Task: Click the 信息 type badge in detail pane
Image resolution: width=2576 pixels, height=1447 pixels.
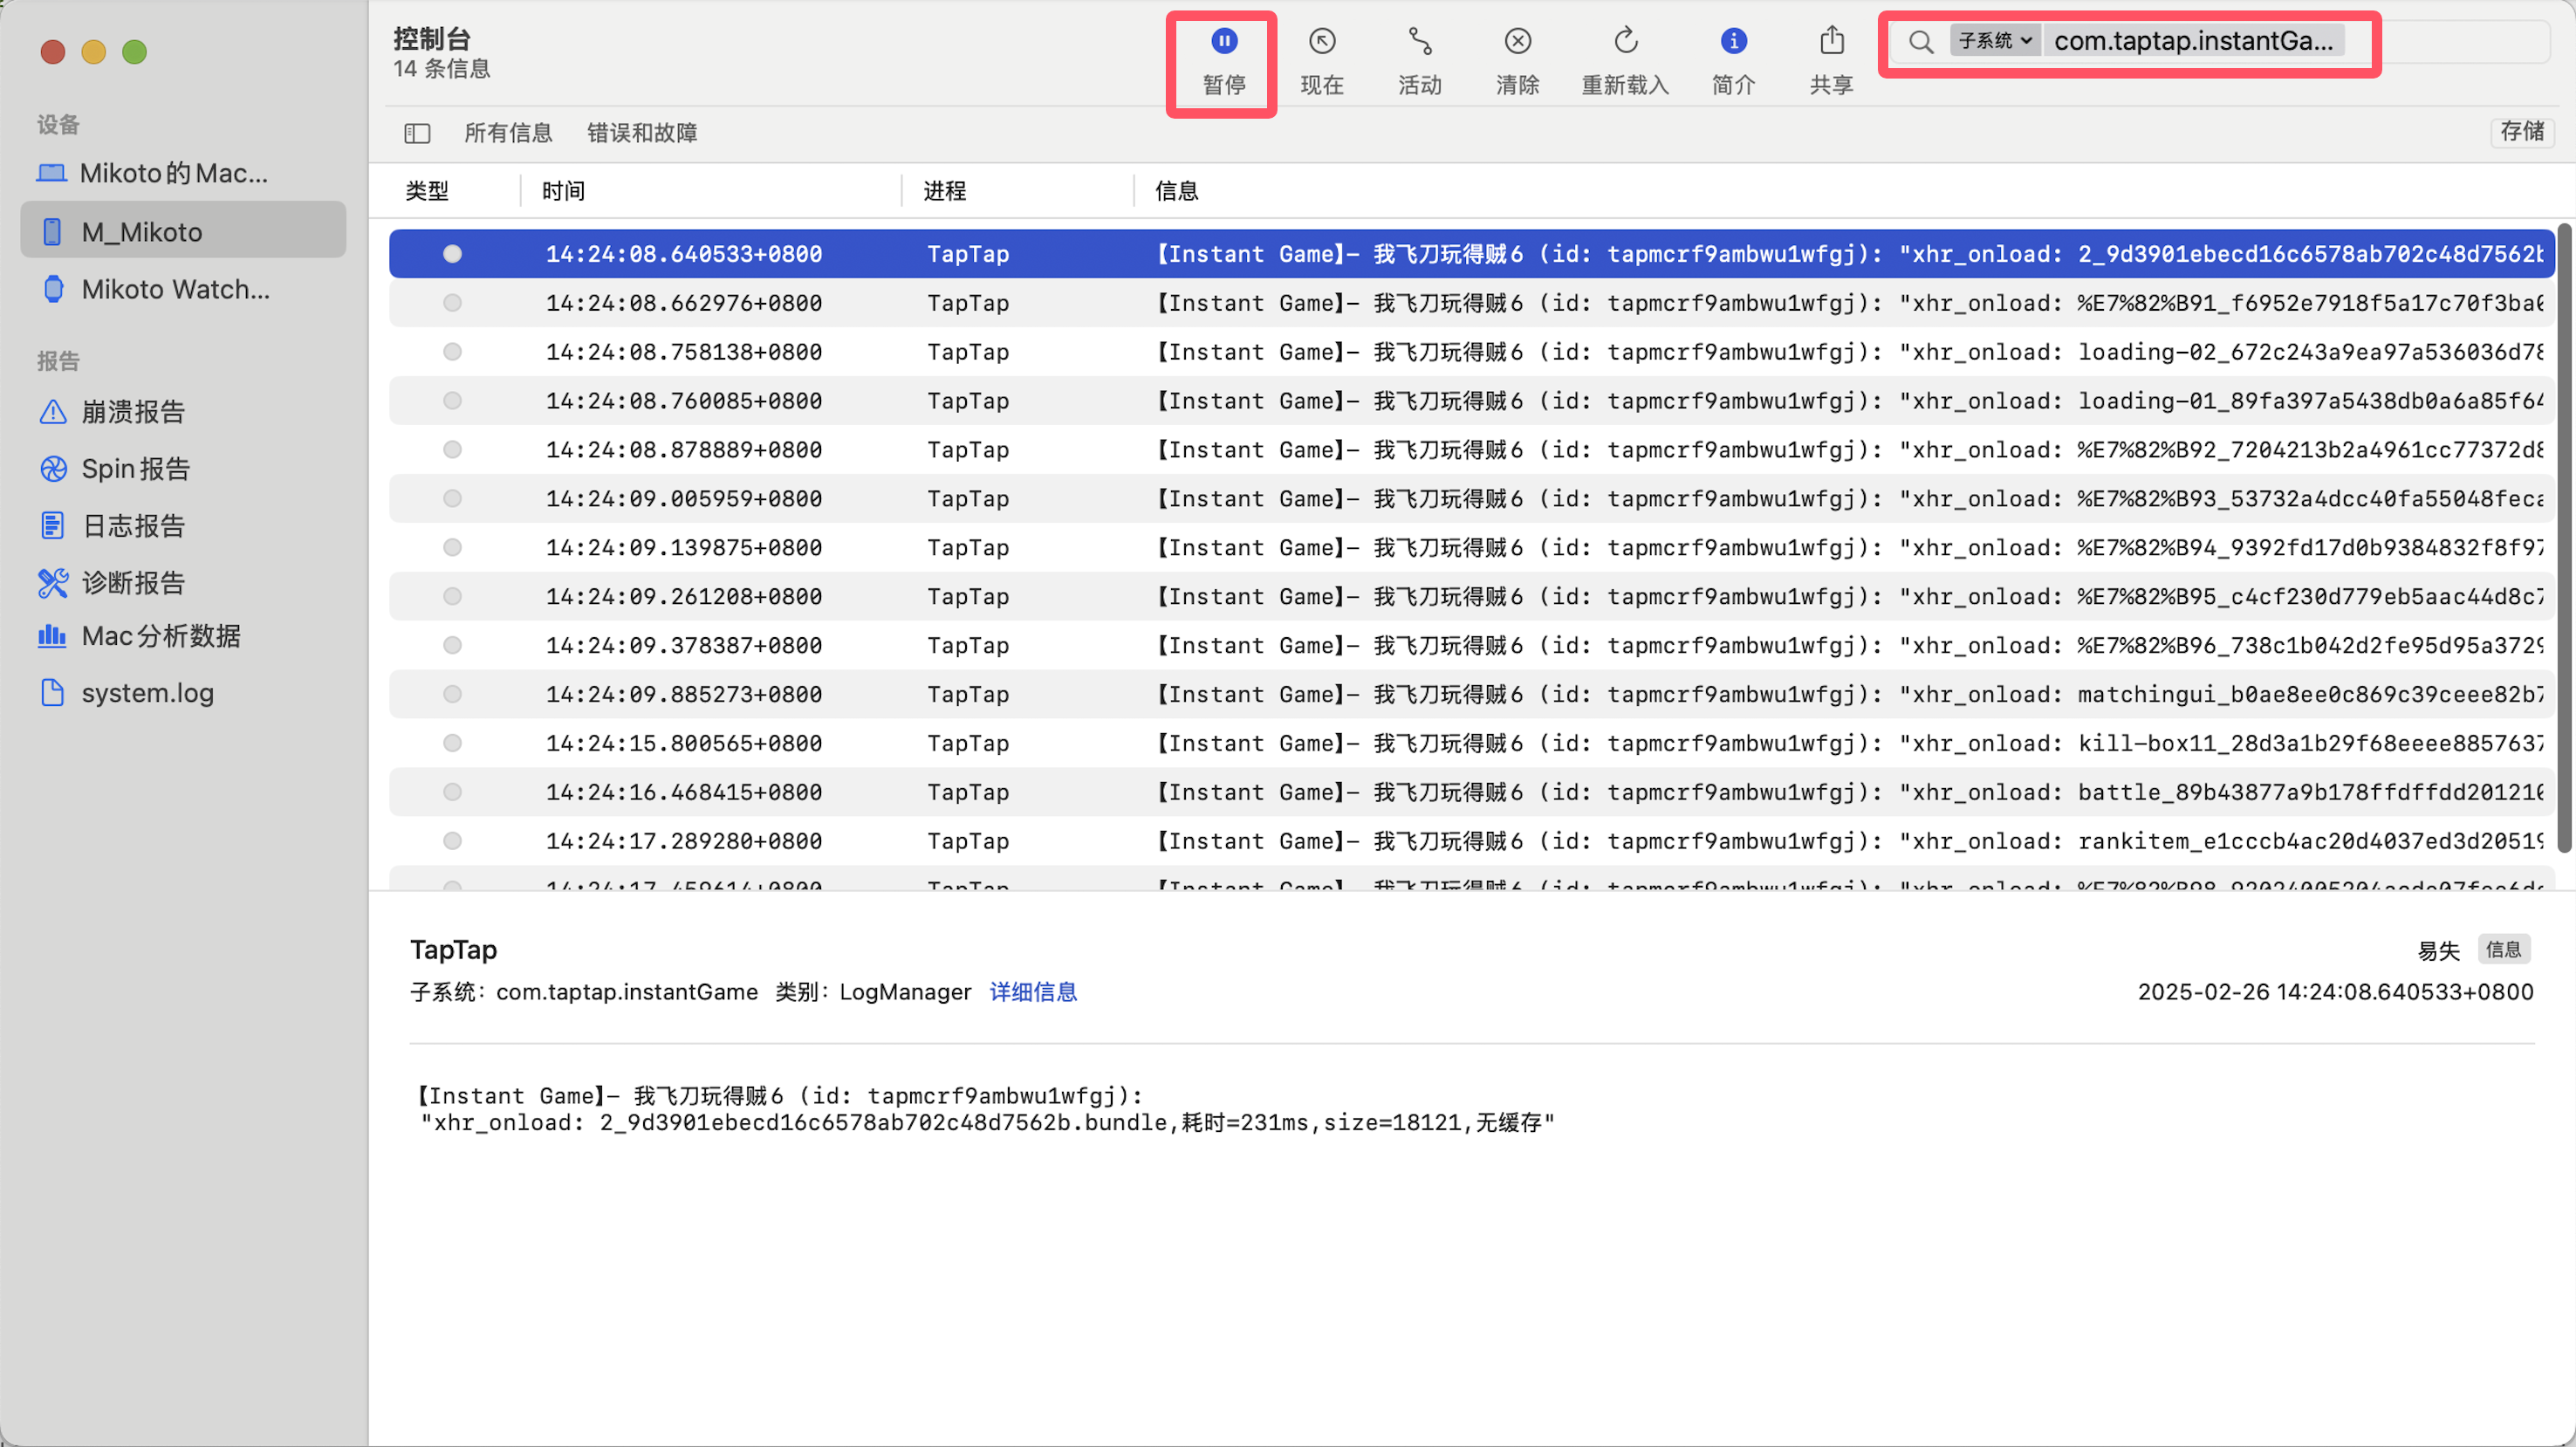Action: [x=2504, y=949]
